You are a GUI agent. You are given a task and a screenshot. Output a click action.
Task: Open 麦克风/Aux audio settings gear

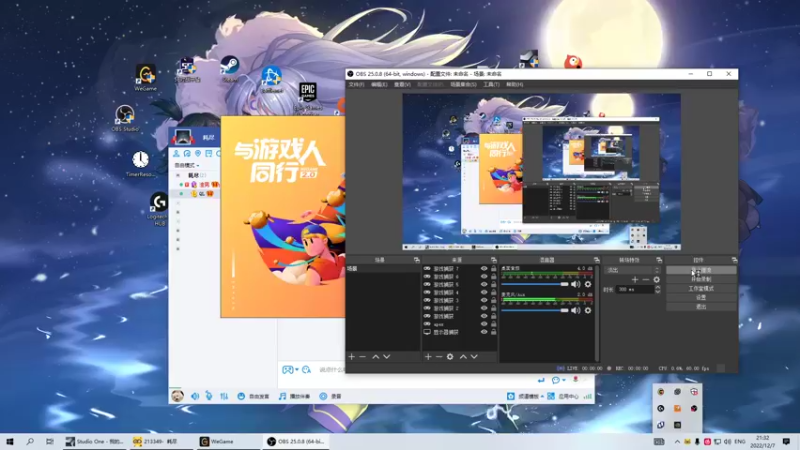[x=588, y=310]
